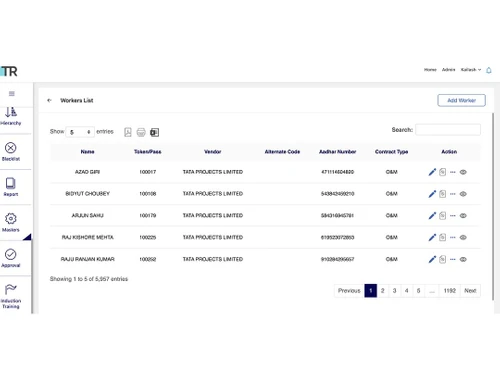Open the document icon for BIDYUT CHOUBEY

(442, 194)
